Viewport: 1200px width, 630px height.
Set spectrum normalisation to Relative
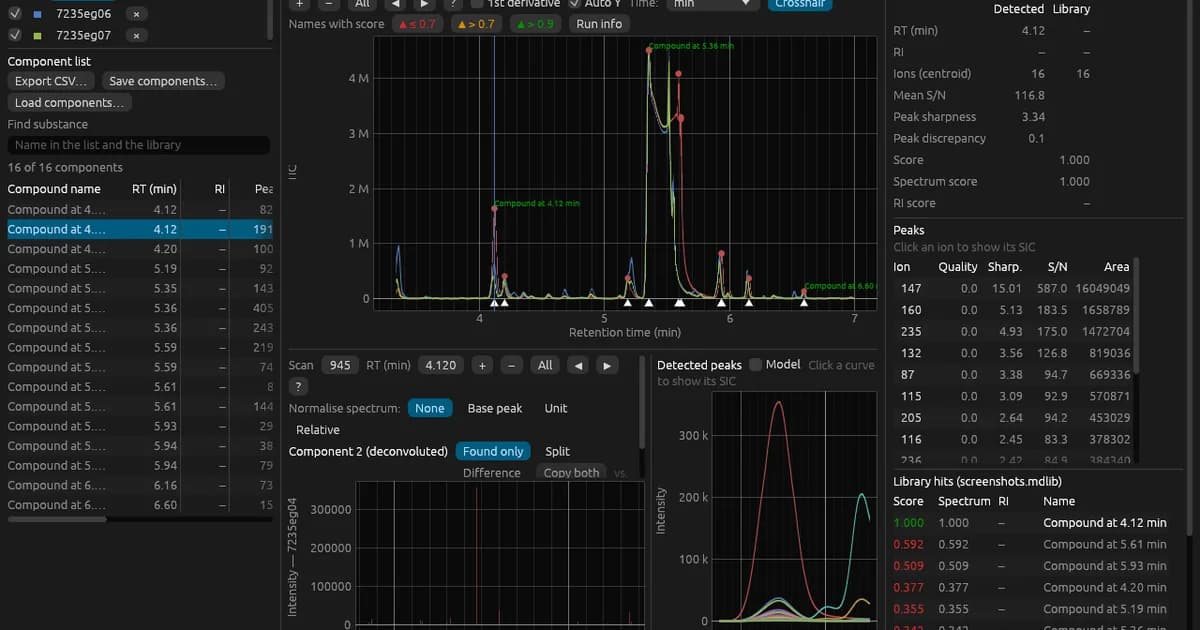click(x=318, y=430)
